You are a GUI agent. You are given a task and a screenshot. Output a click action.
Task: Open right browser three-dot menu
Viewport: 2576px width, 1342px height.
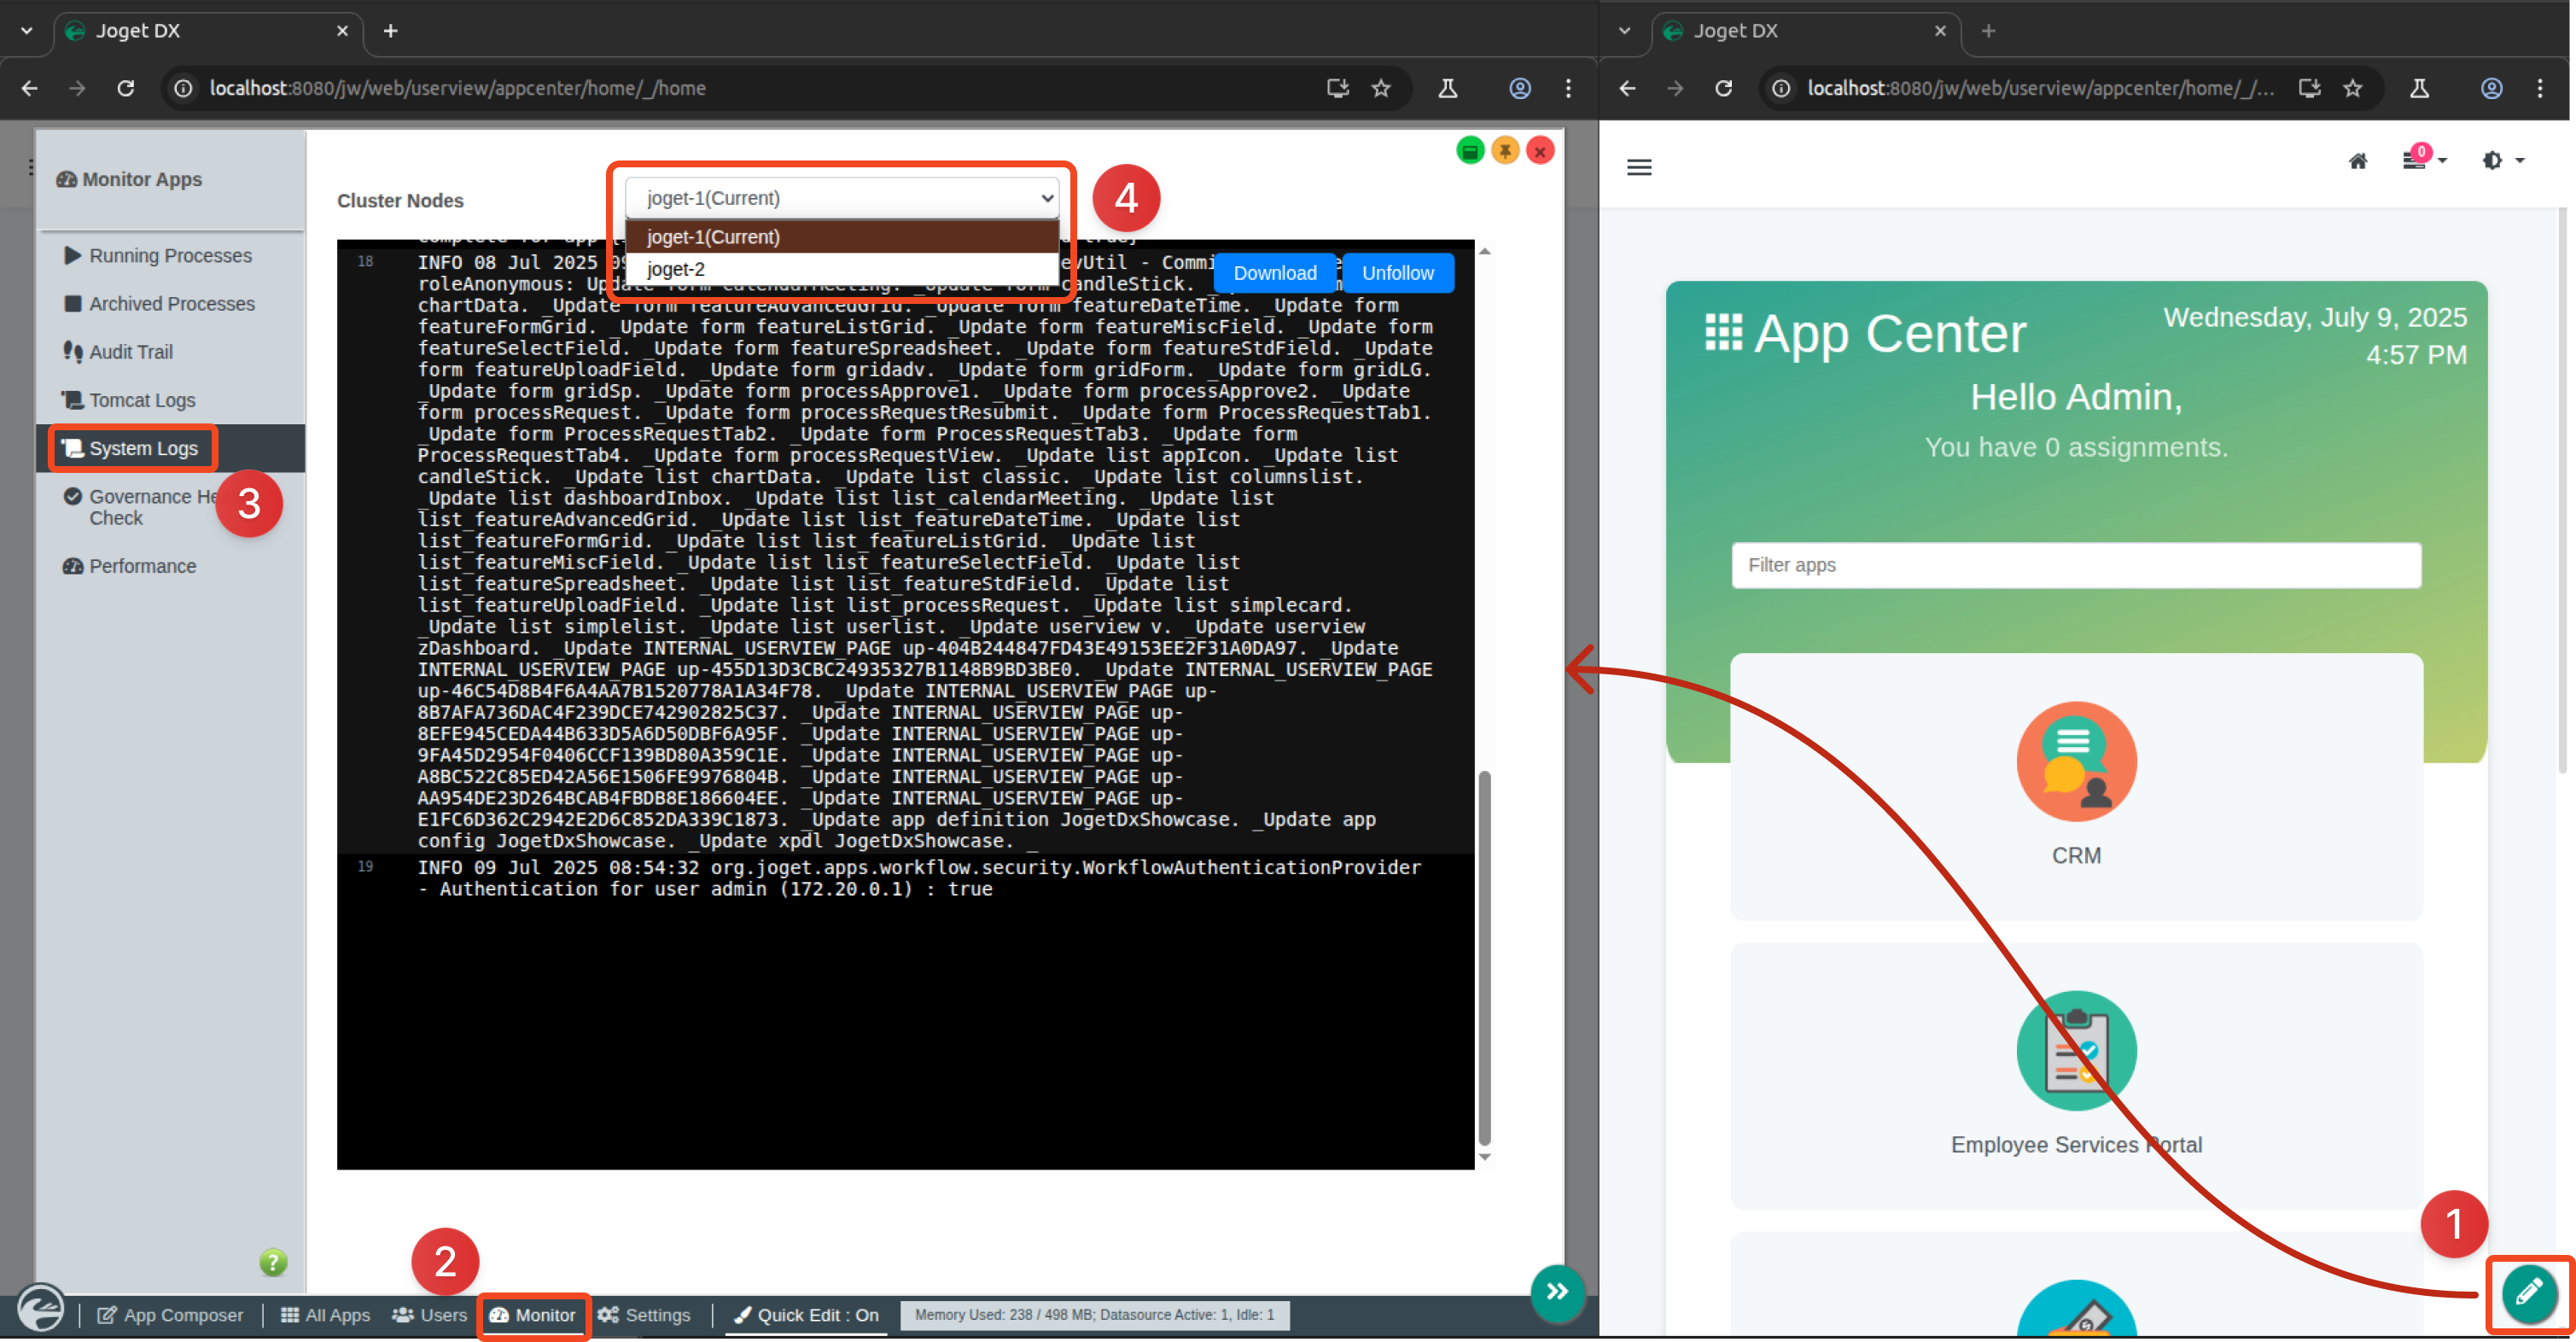[2539, 88]
